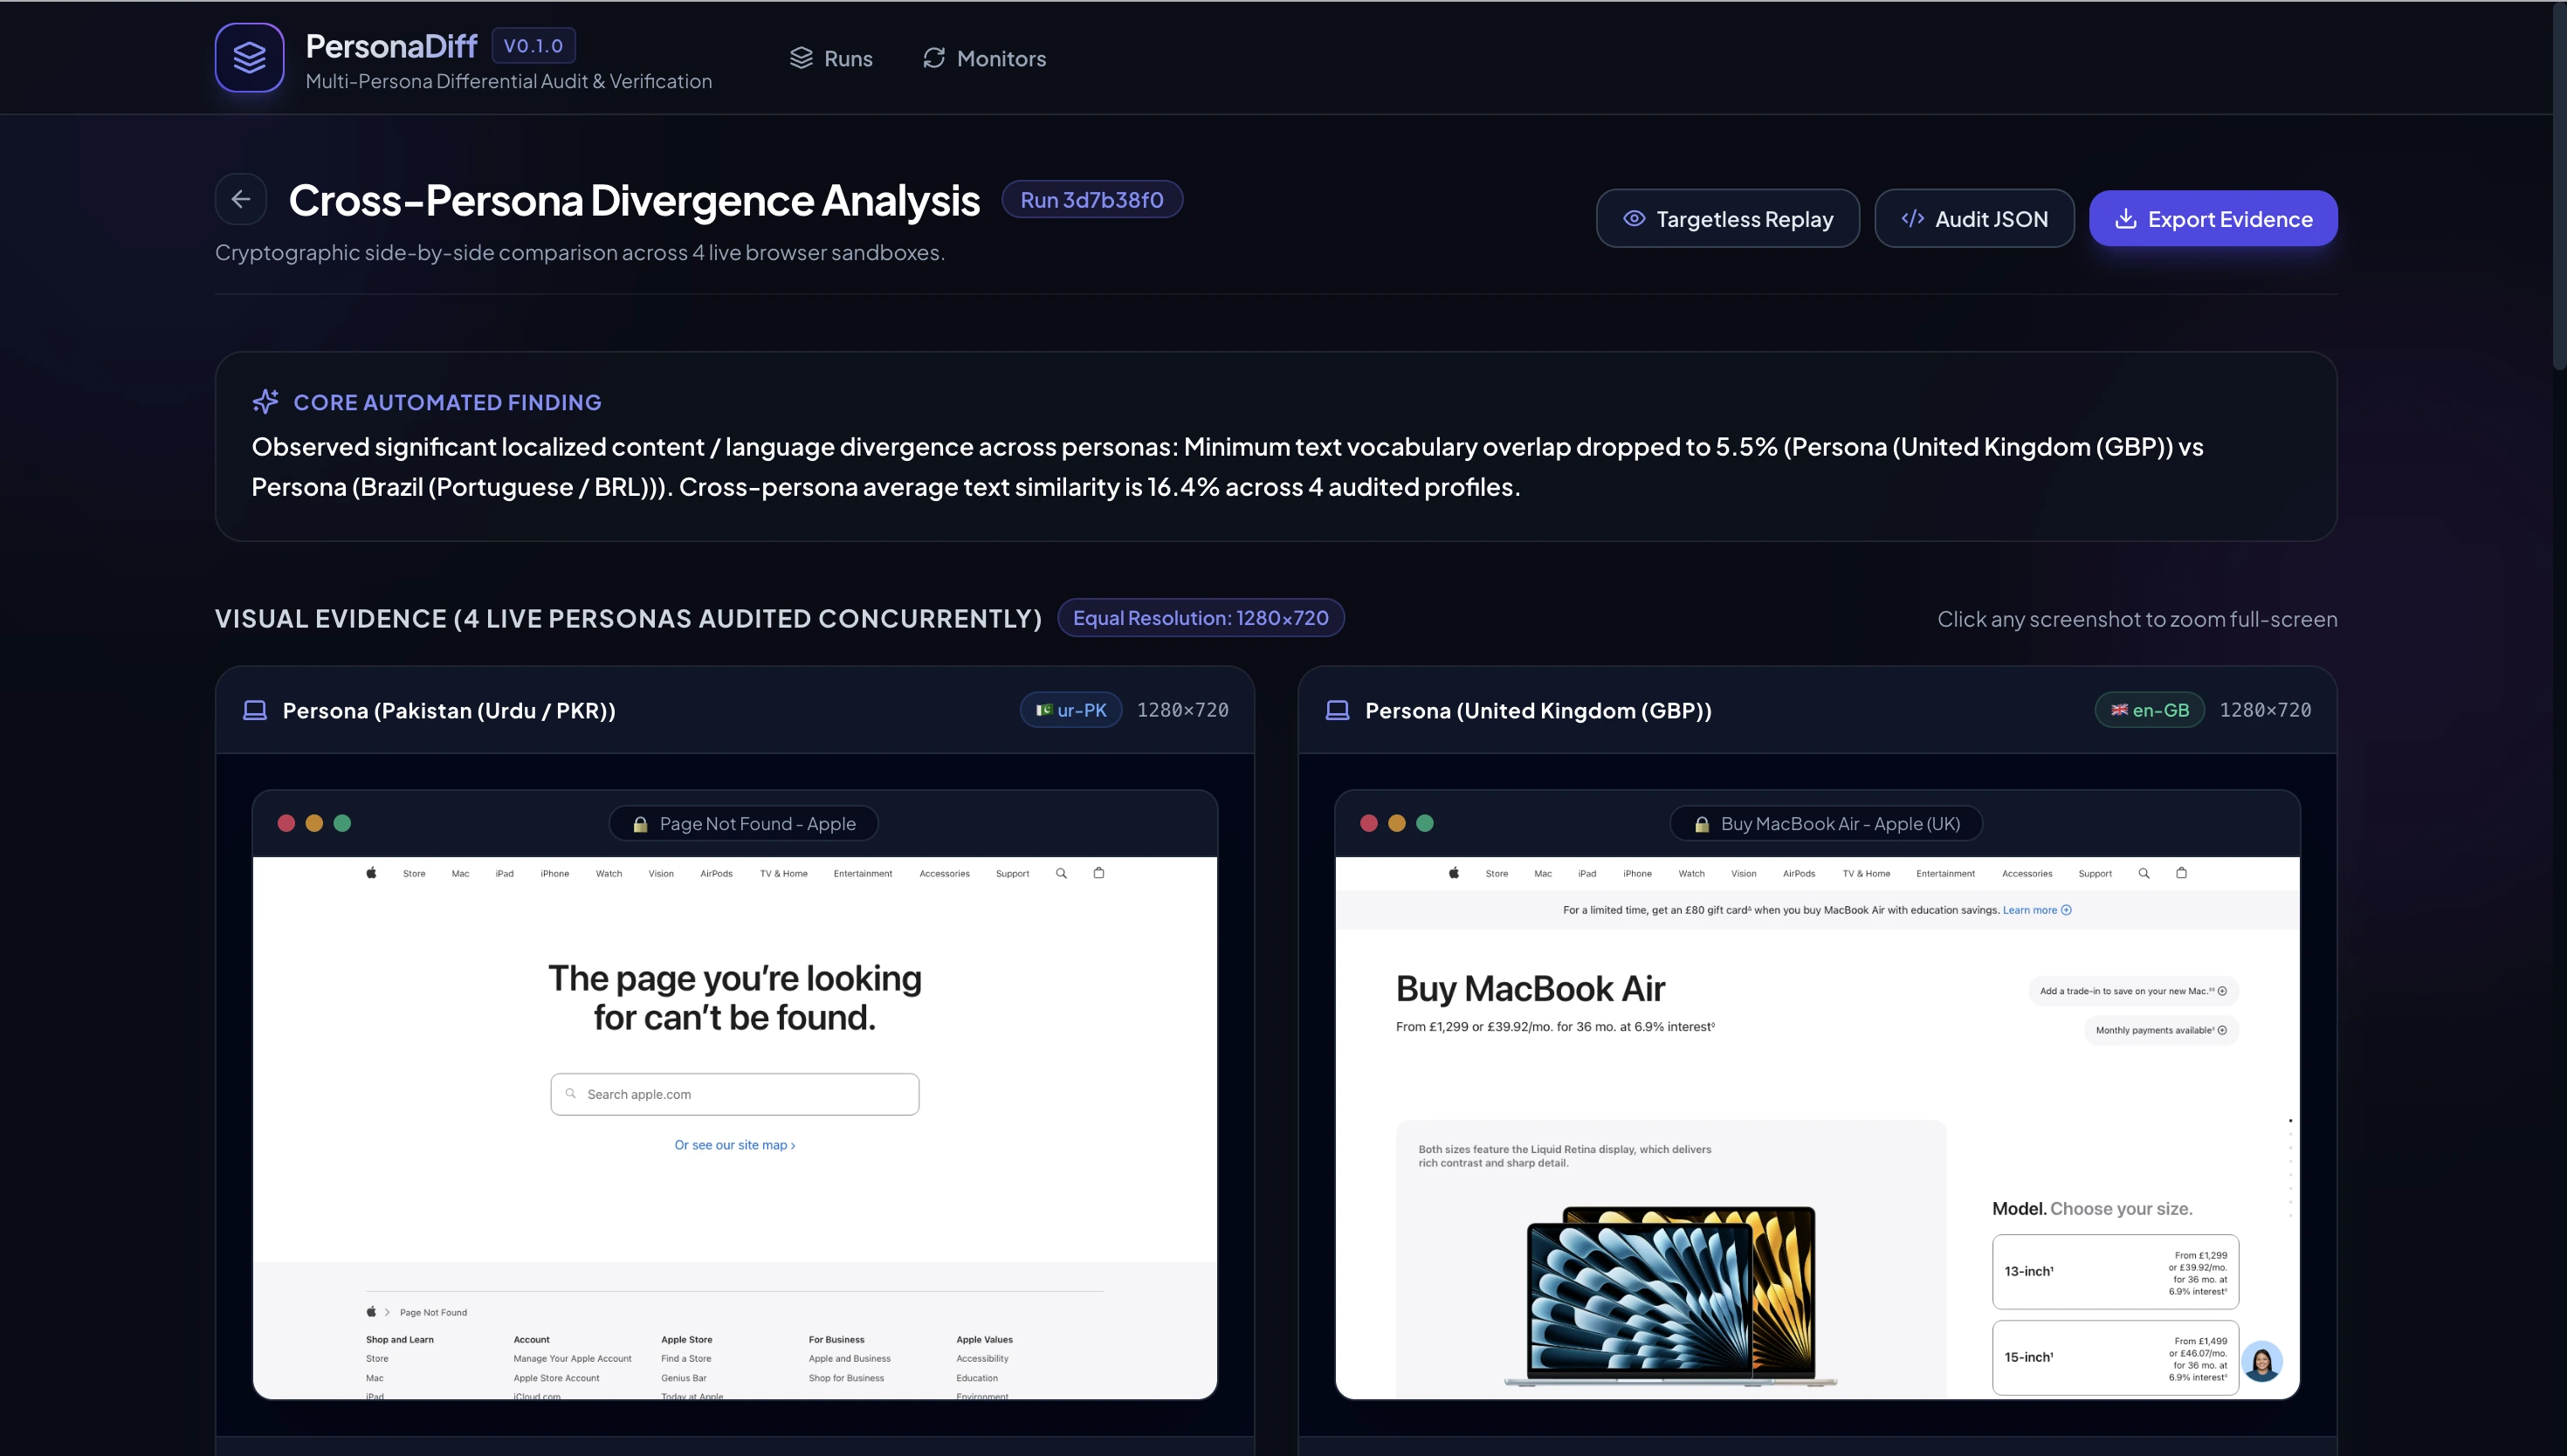Click iPhone in Pakistan screenshot nav

click(555, 874)
